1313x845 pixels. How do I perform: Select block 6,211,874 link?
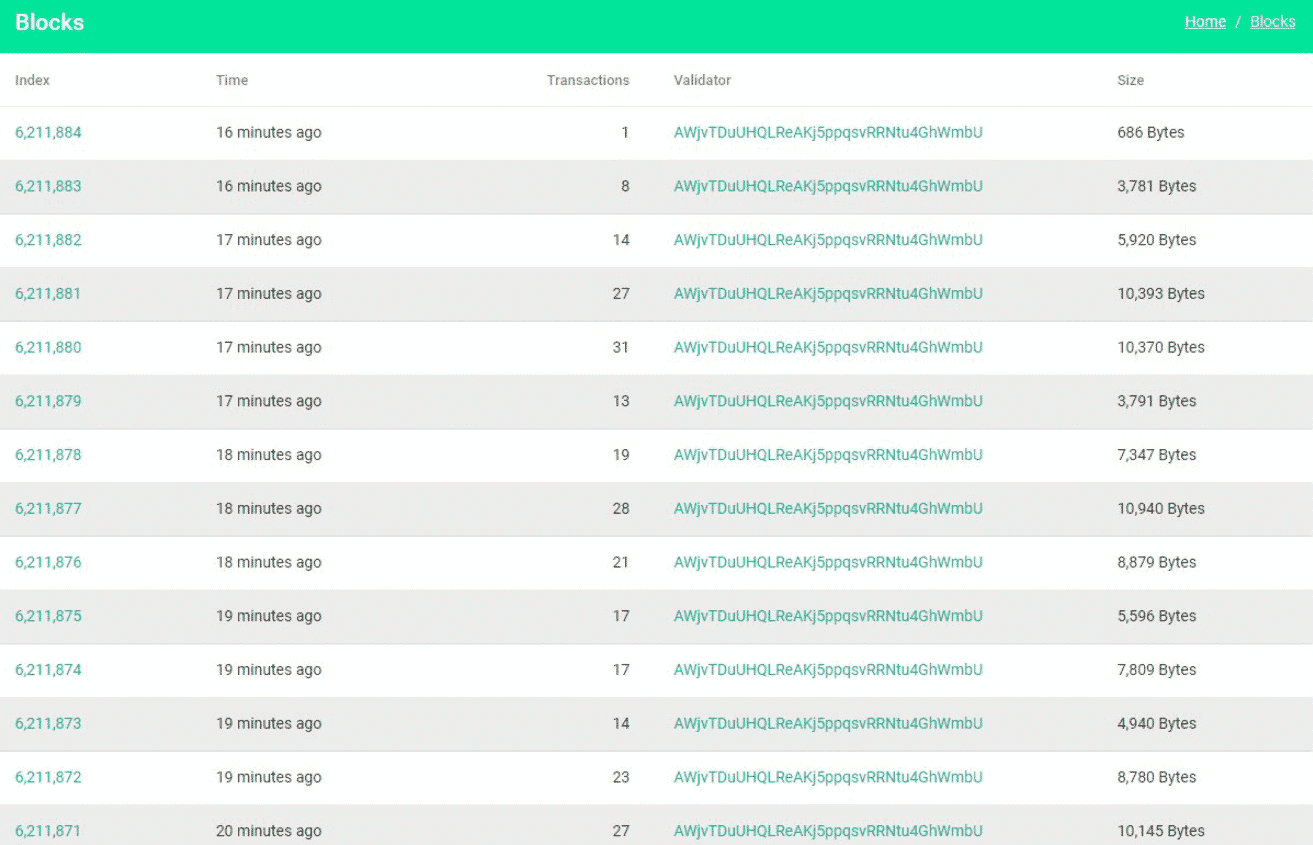tap(48, 670)
